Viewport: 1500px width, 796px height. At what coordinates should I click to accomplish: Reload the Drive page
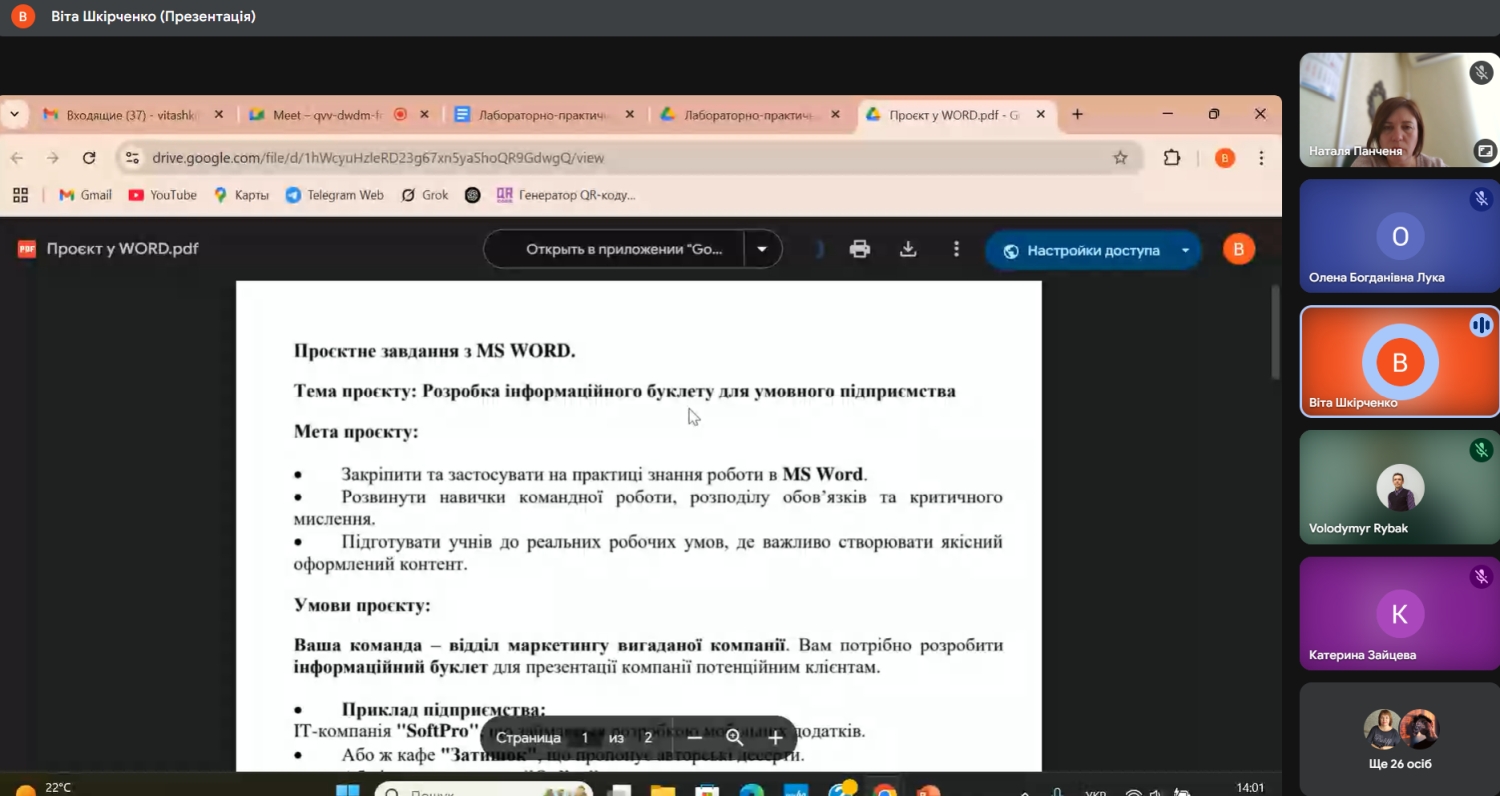click(89, 158)
